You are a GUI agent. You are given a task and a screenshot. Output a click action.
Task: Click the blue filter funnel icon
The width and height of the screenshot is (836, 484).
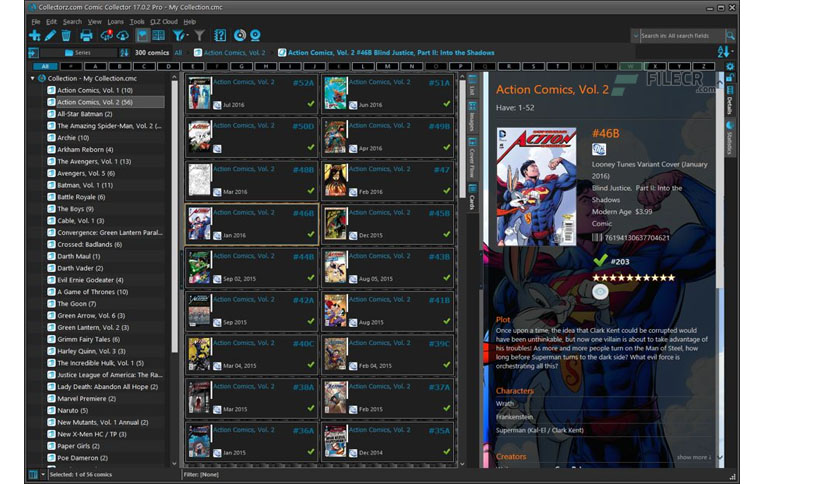pyautogui.click(x=178, y=36)
